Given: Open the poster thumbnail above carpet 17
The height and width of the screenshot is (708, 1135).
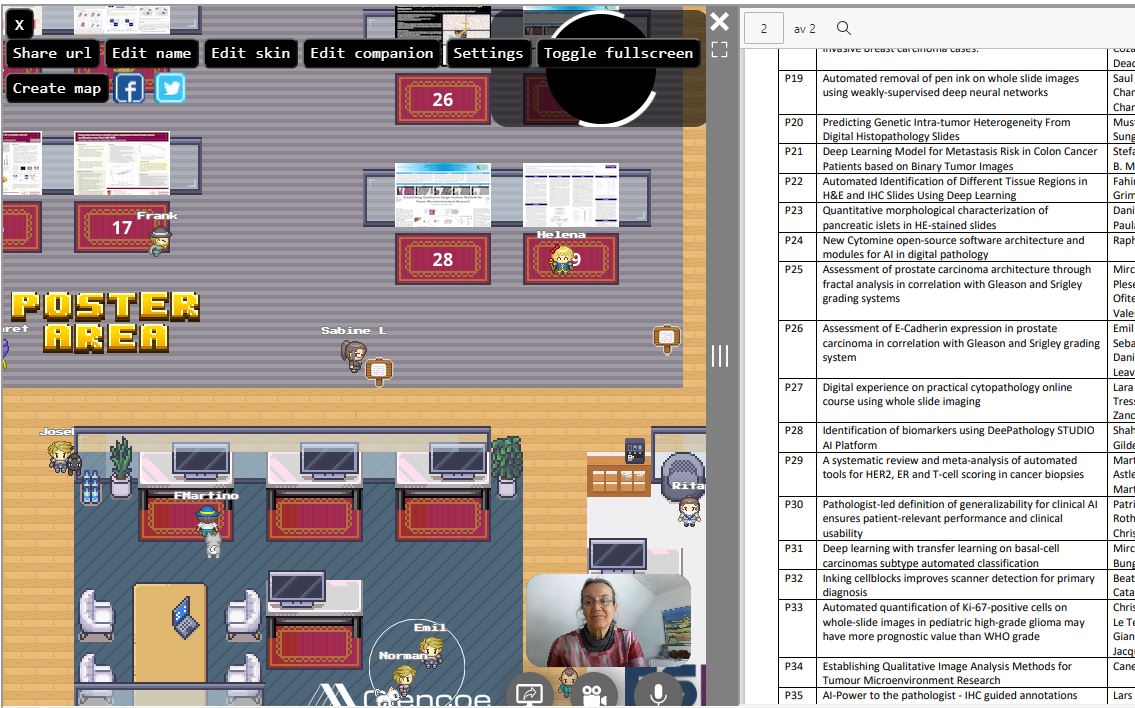Looking at the screenshot, I should click(122, 163).
